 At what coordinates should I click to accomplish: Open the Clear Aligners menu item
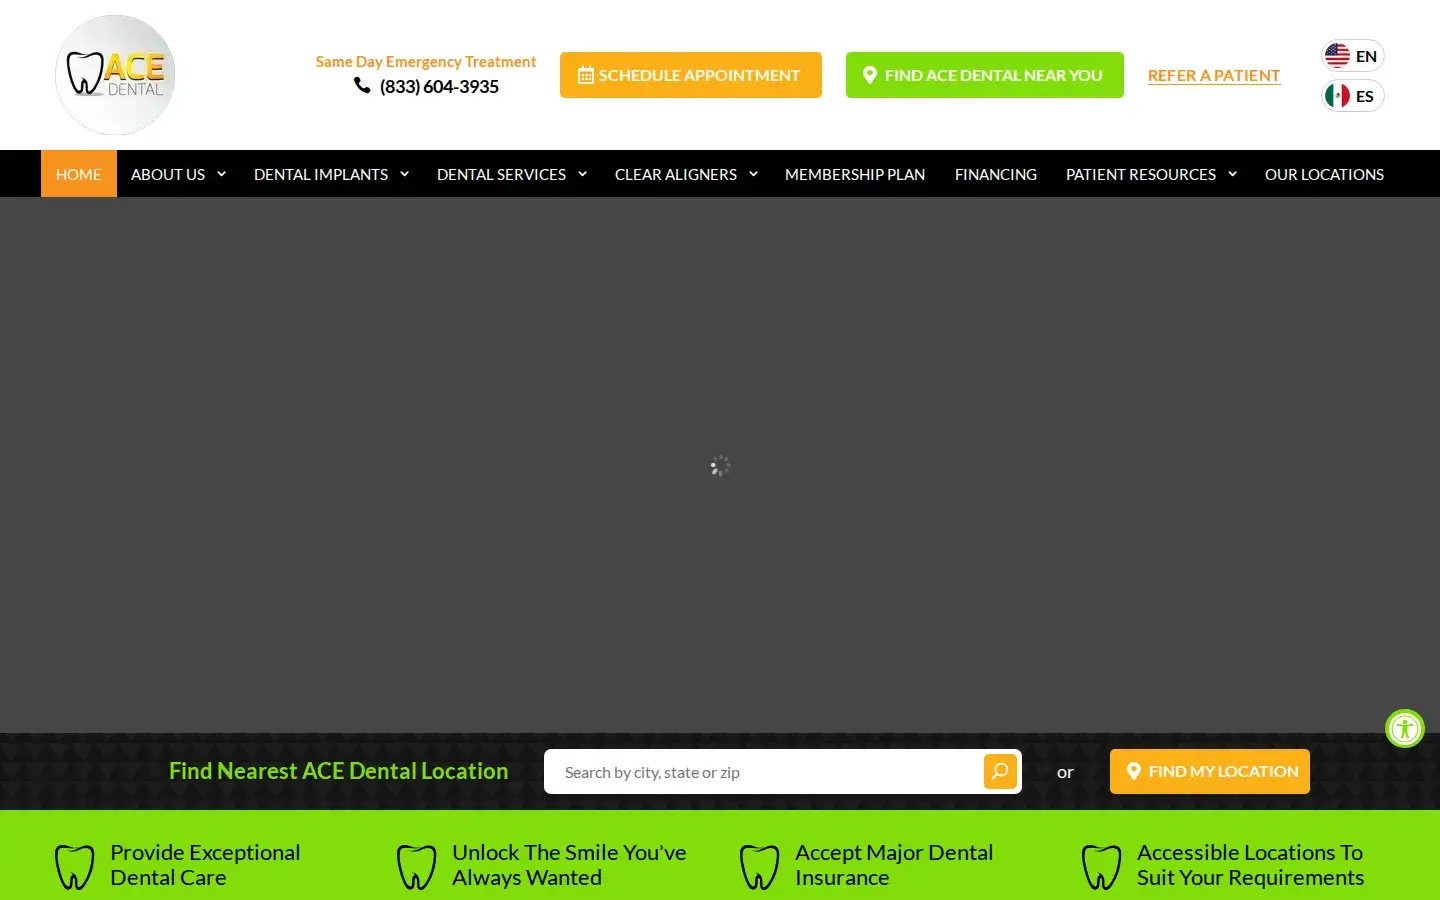coord(676,174)
